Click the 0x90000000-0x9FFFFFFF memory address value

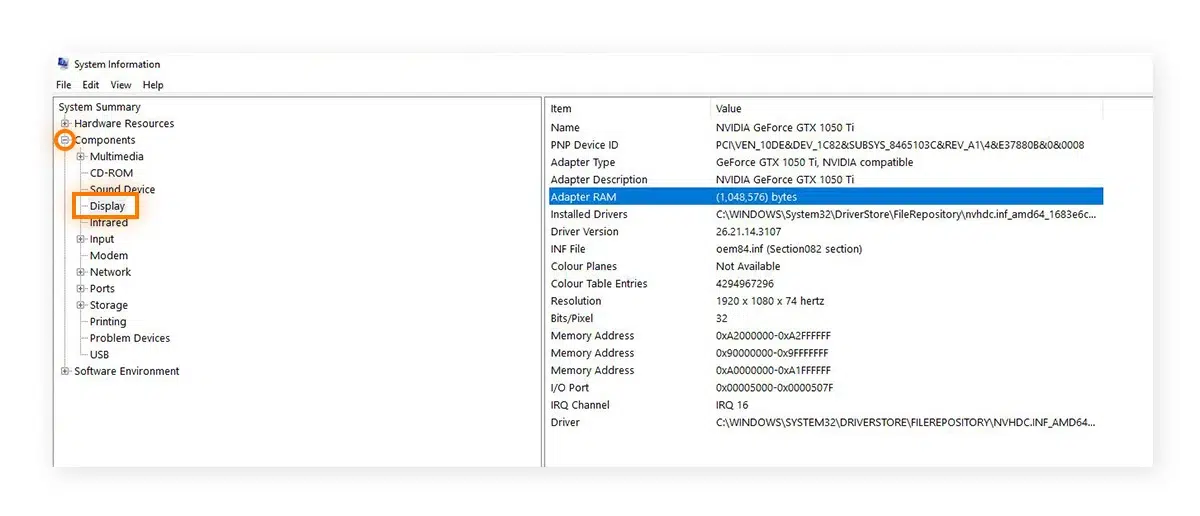[772, 353]
